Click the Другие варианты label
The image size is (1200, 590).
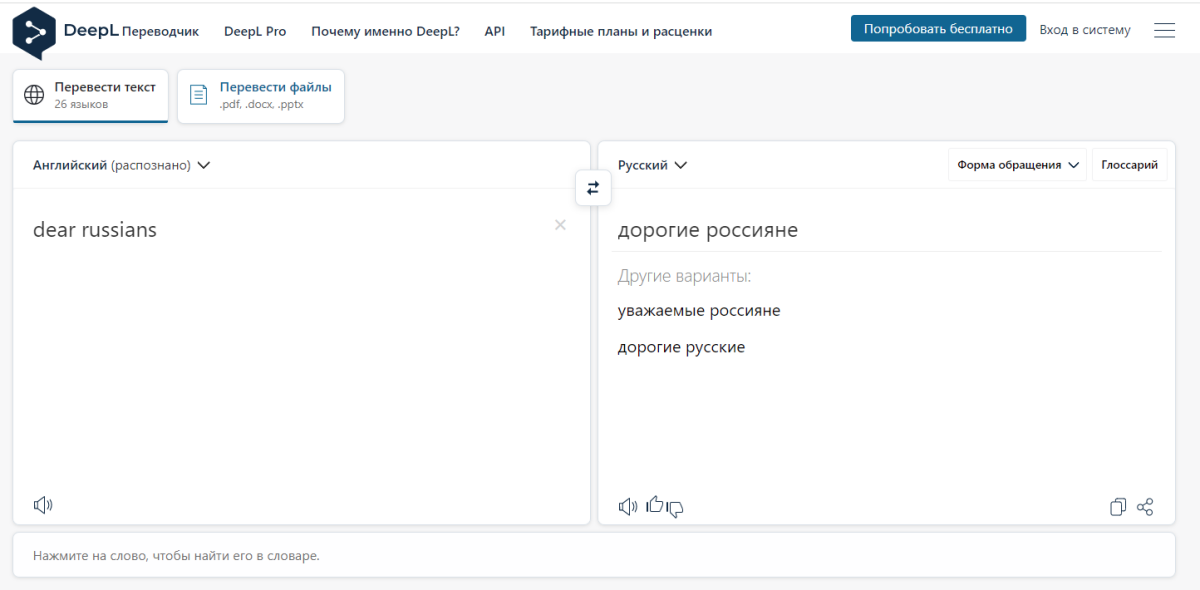pyautogui.click(x=684, y=276)
